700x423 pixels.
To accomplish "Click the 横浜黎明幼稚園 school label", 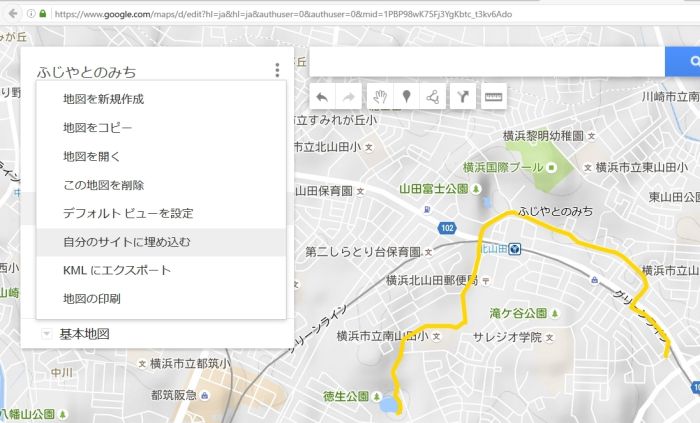I will [x=543, y=136].
